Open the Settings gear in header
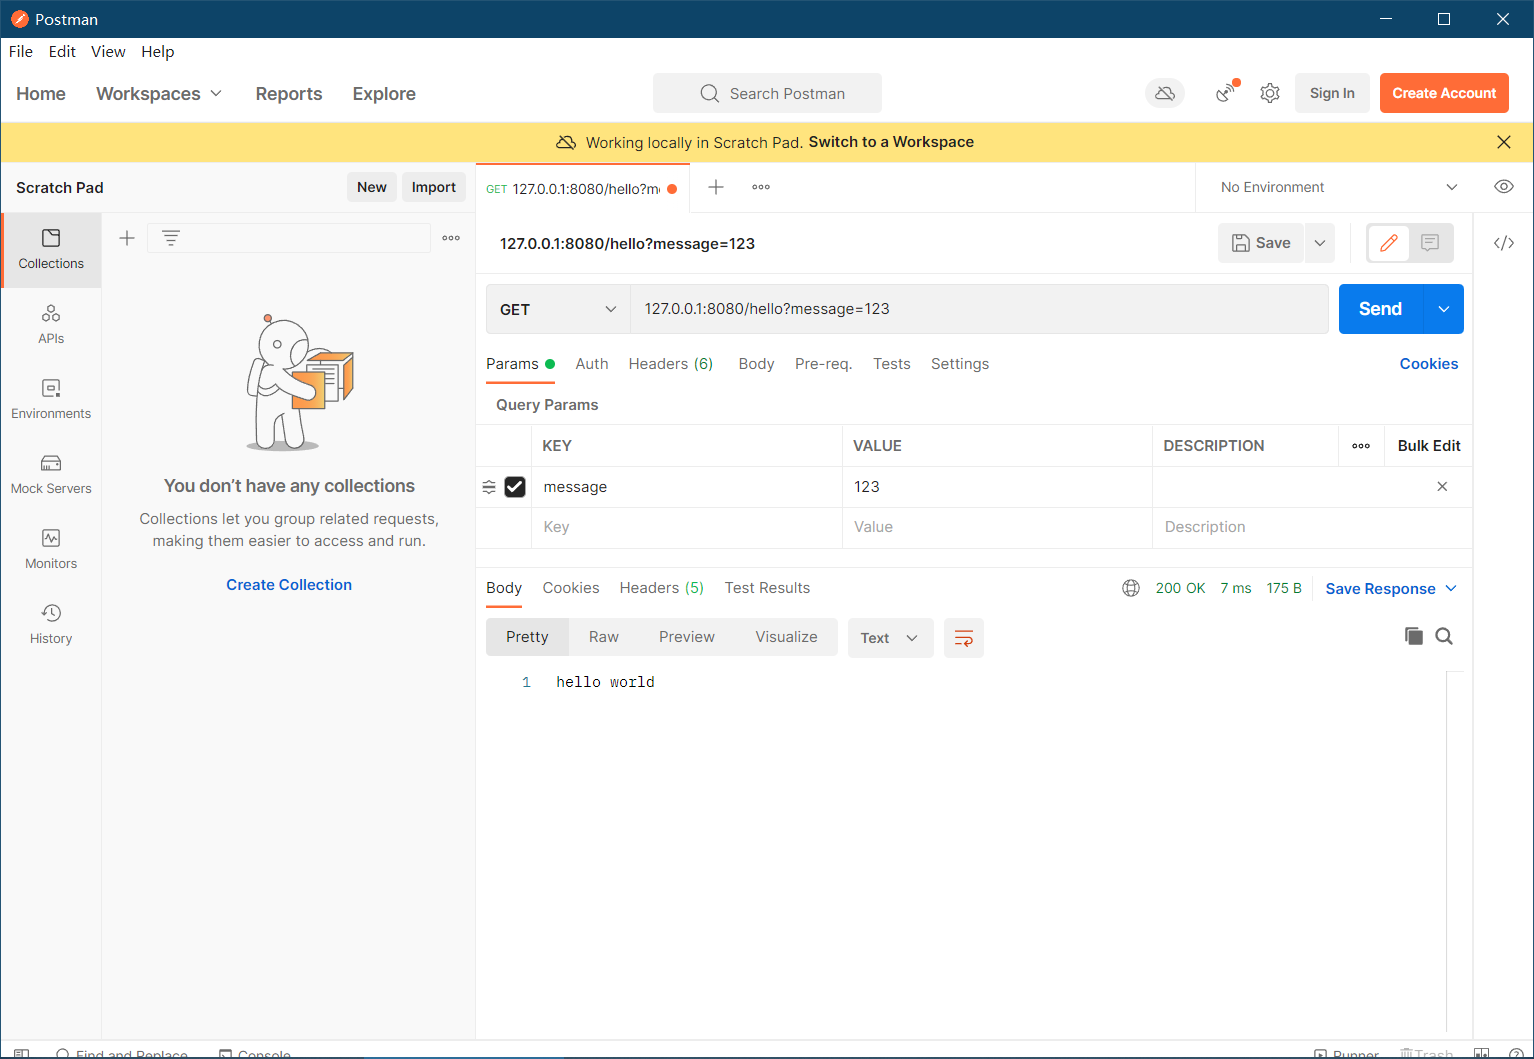1534x1059 pixels. pos(1270,93)
